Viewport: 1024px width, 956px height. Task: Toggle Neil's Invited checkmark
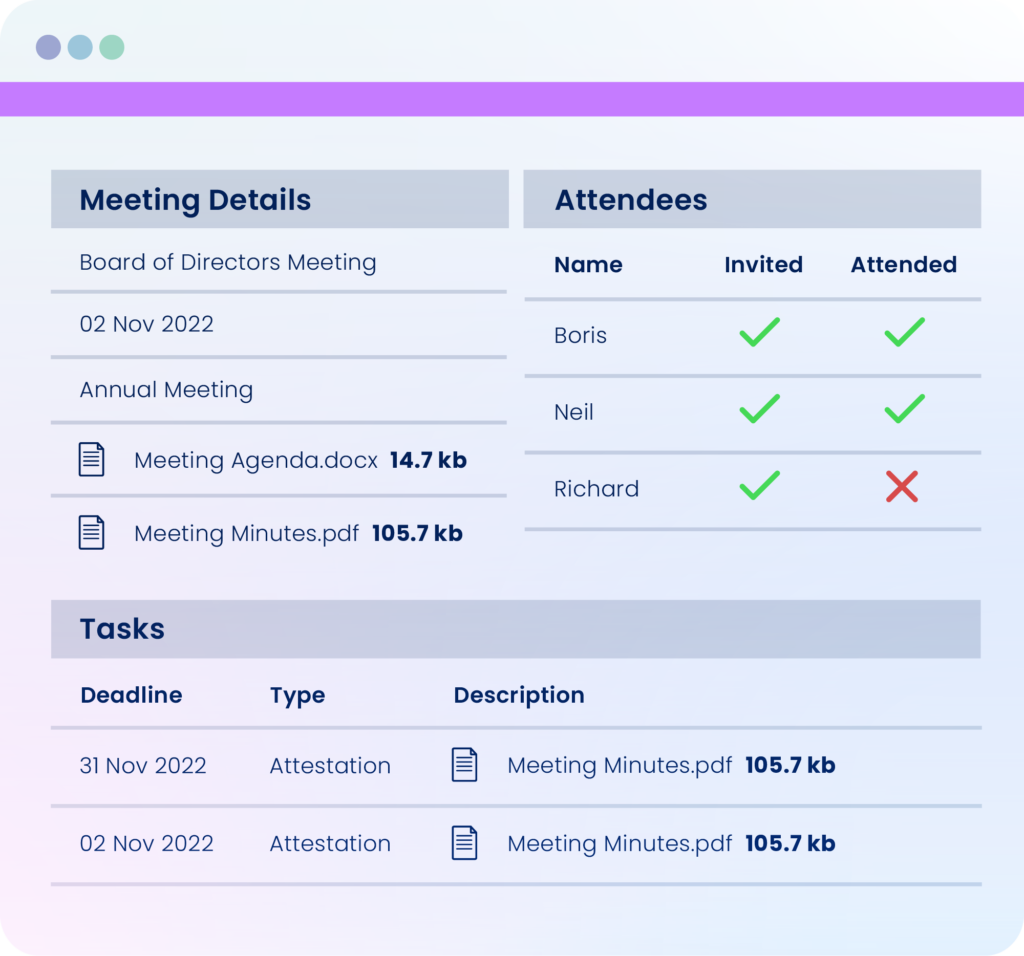760,409
